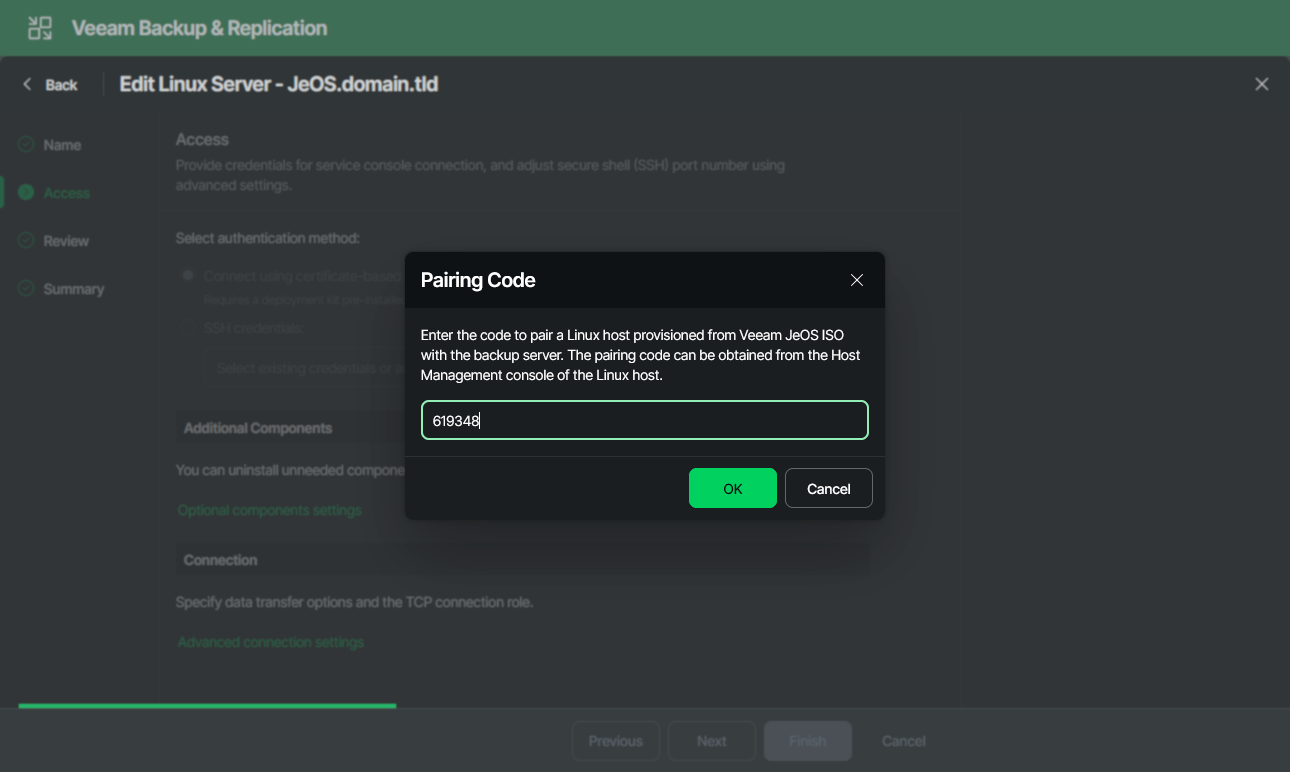Click the Next wizard button
This screenshot has height=772, width=1290.
711,740
